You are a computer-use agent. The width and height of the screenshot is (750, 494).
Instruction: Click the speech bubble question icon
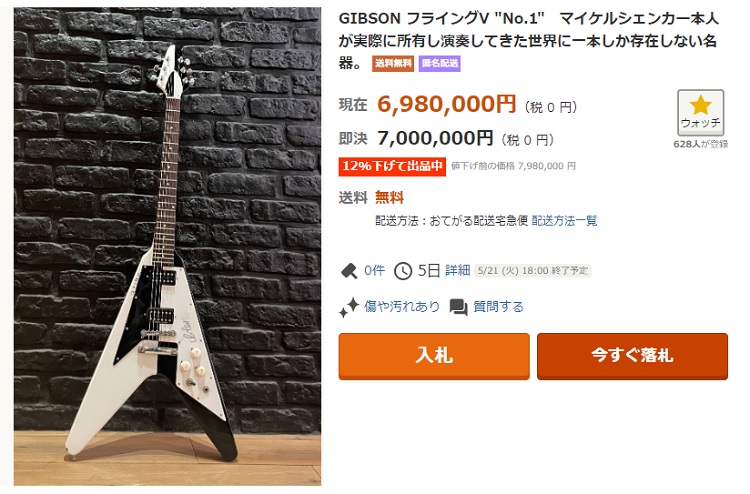pos(458,307)
